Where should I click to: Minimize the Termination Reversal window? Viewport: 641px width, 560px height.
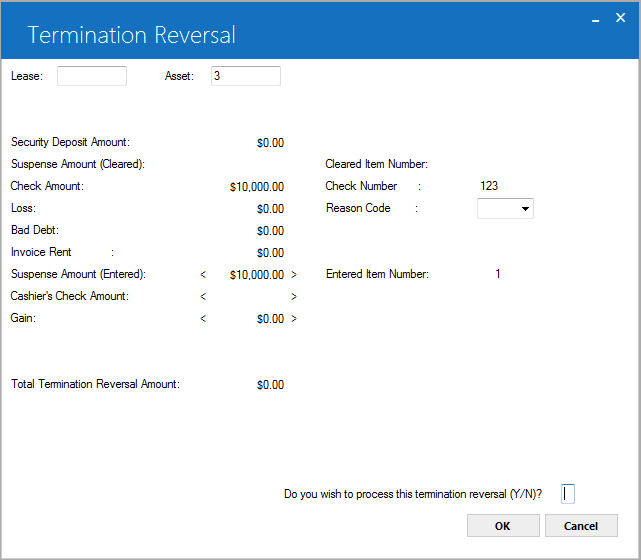(x=596, y=19)
